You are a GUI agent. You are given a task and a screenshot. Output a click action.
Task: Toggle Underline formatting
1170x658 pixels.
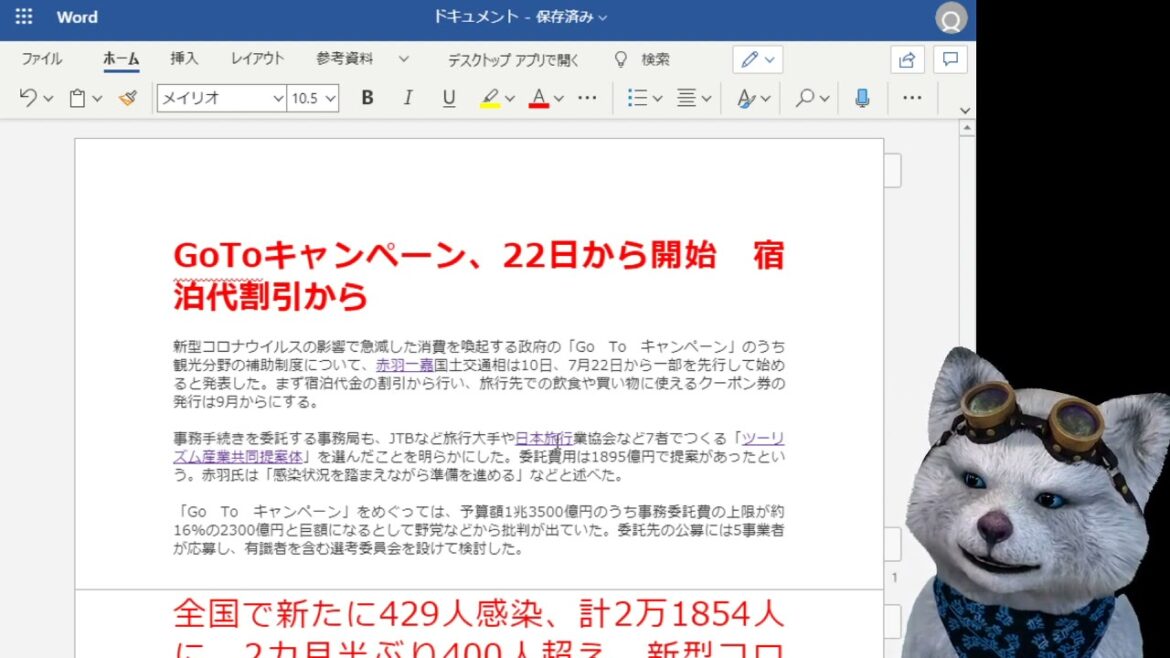449,98
